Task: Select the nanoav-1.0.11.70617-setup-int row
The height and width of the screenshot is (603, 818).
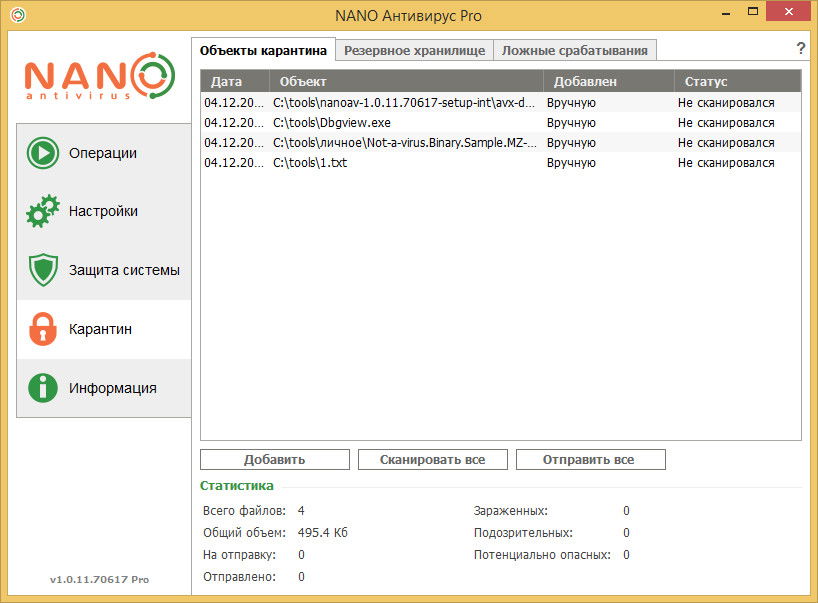Action: pyautogui.click(x=501, y=103)
